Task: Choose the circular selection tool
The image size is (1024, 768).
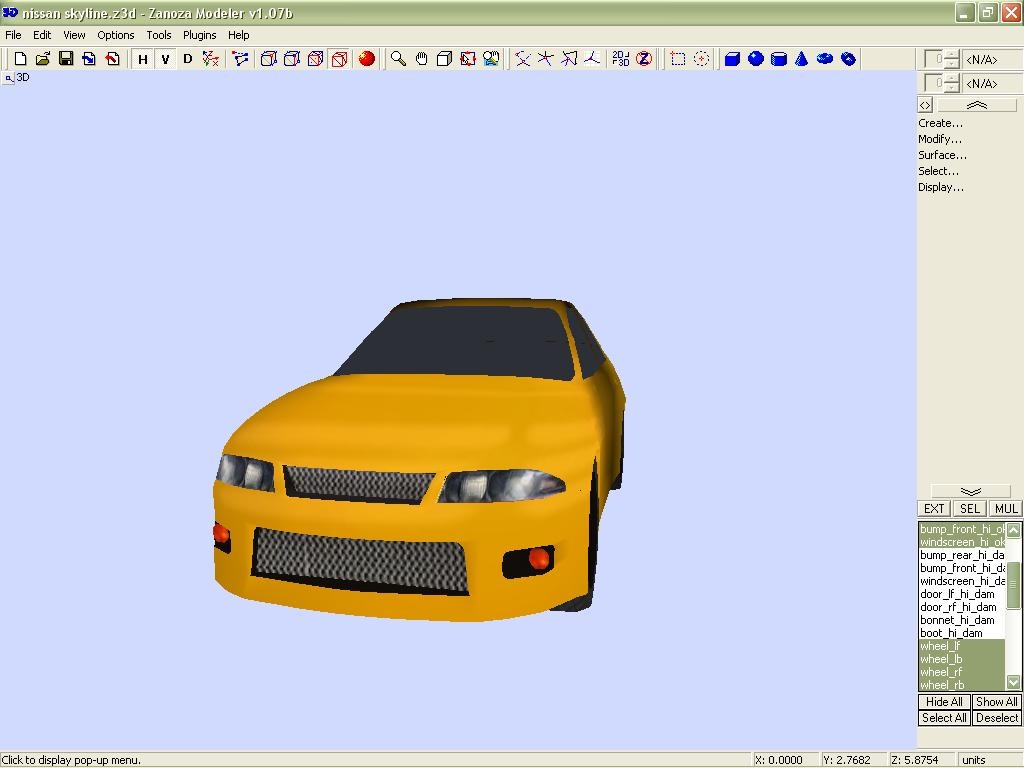Action: click(x=701, y=59)
